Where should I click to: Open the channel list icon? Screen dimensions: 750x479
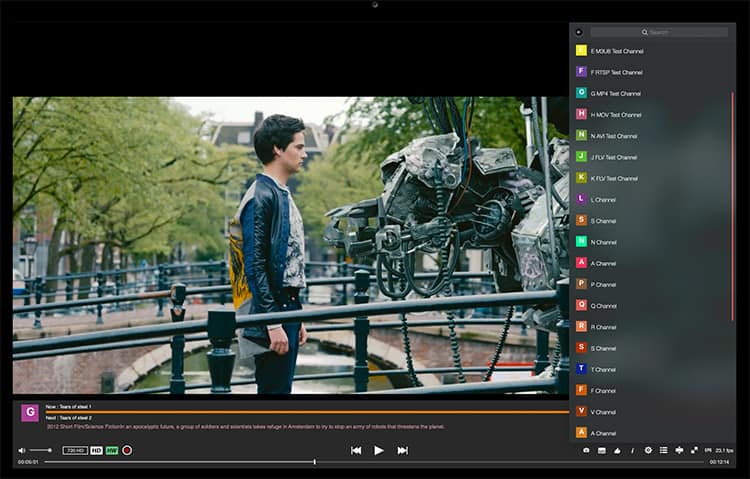(x=663, y=450)
